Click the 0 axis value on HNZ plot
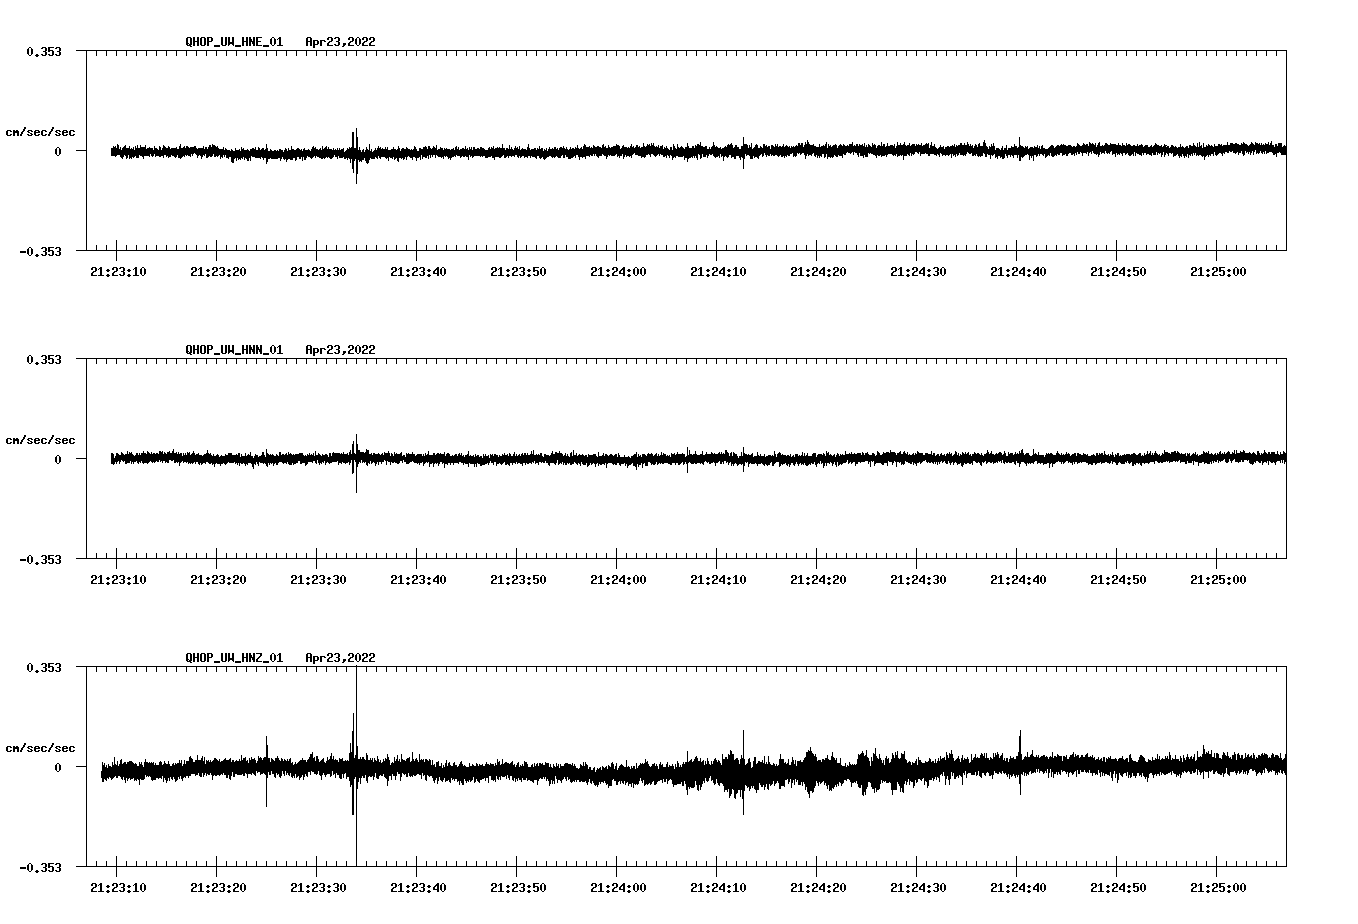This screenshot has height=924, width=1358. pos(58,767)
